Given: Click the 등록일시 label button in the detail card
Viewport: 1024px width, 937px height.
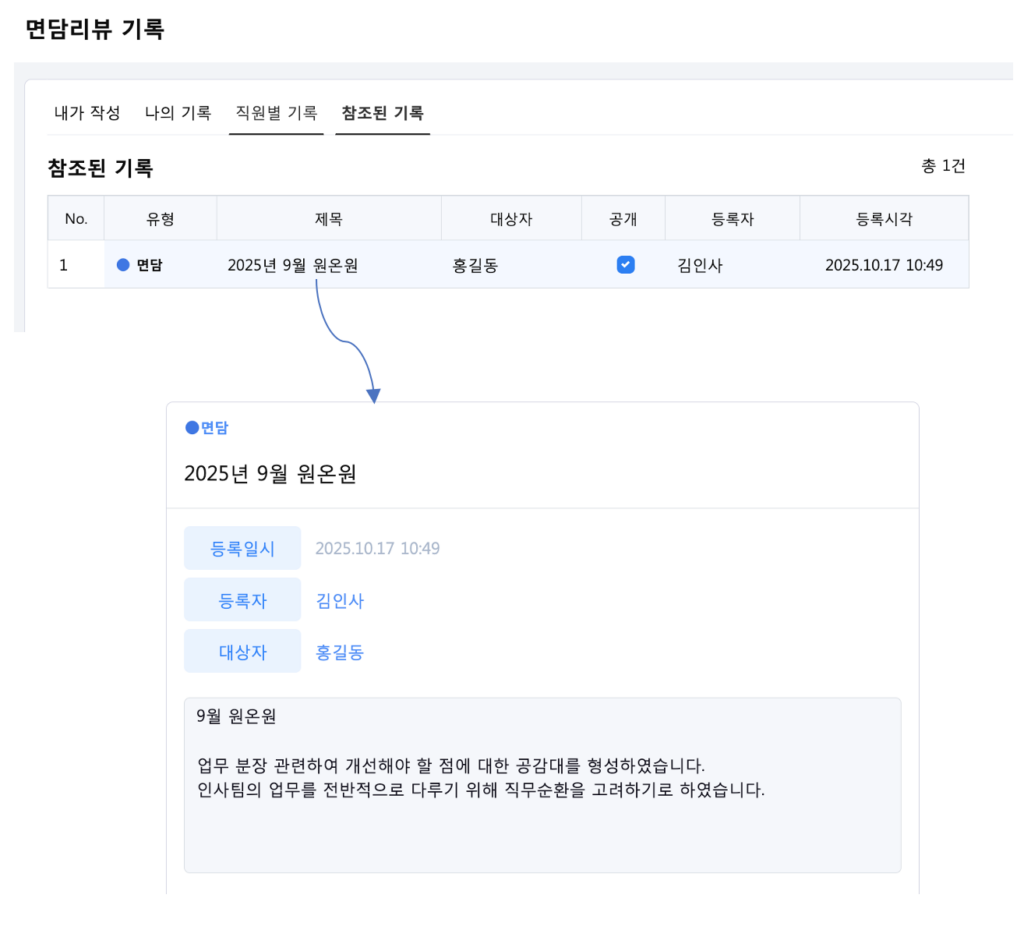Looking at the screenshot, I should (x=242, y=548).
